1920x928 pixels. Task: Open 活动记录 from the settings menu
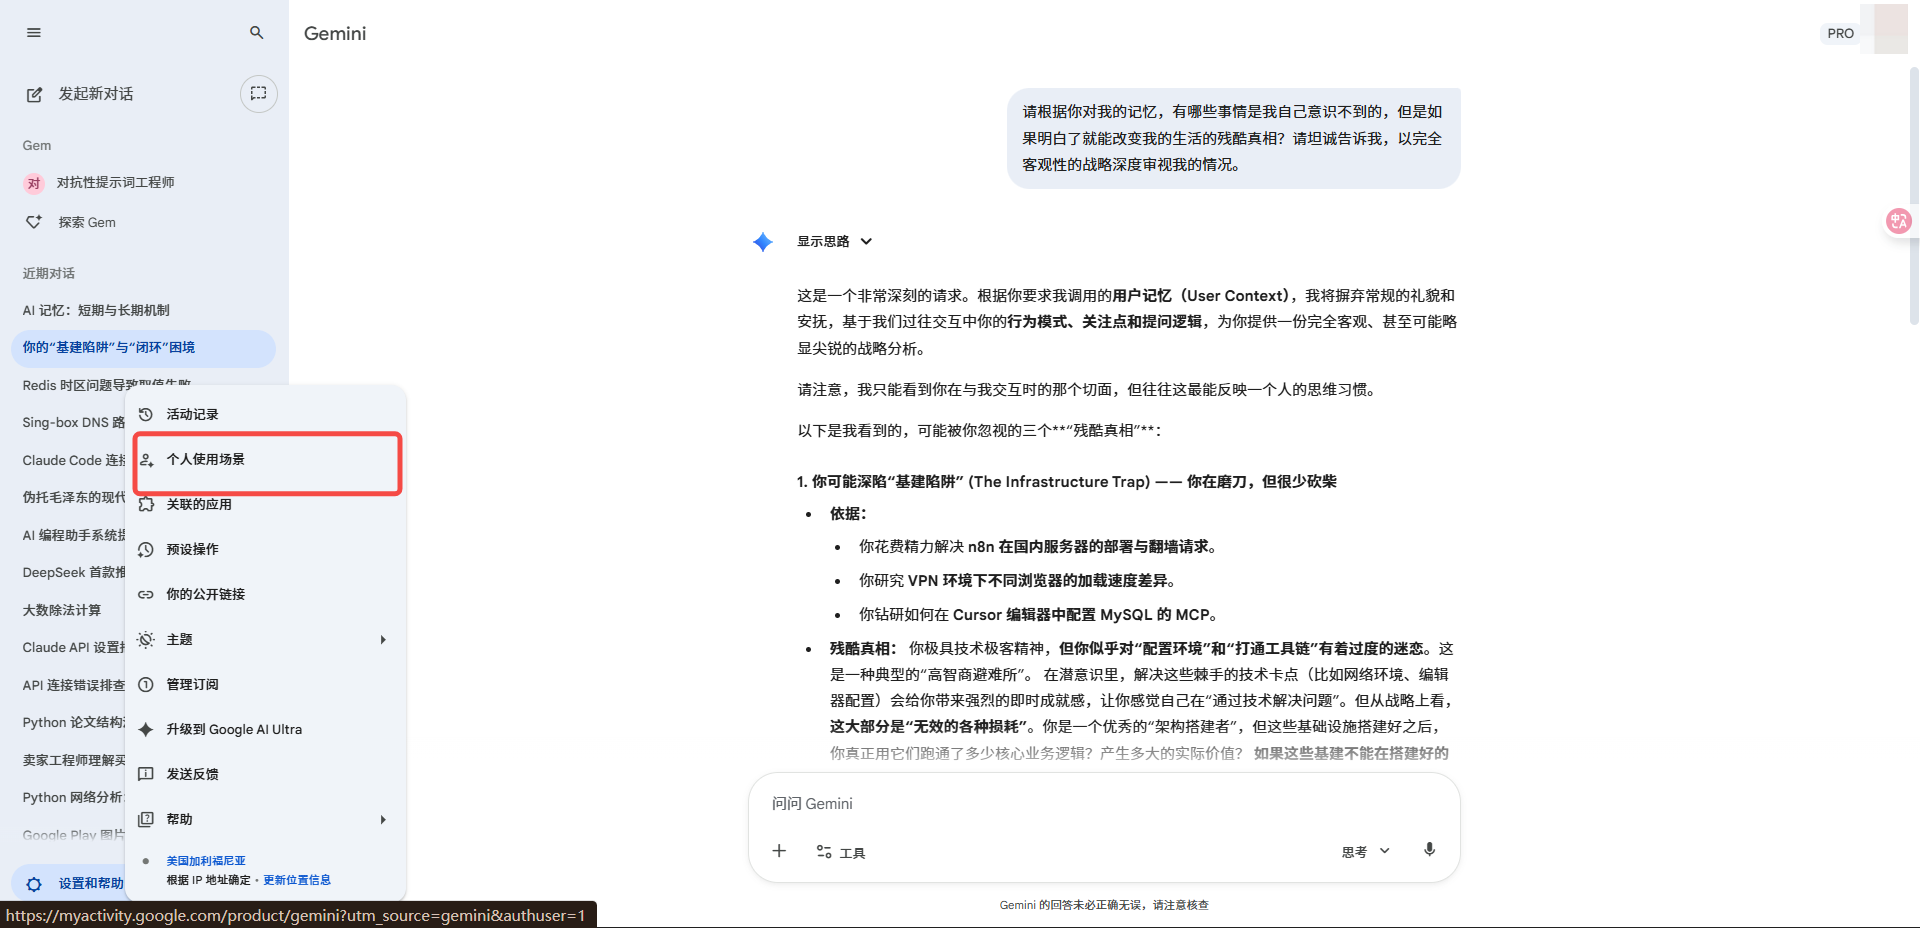coord(192,414)
